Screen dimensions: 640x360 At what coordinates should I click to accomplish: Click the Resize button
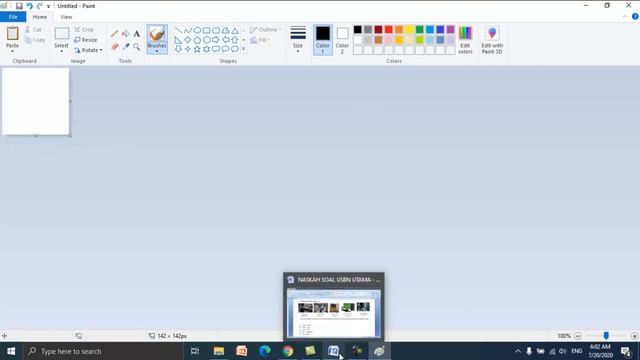pos(86,40)
